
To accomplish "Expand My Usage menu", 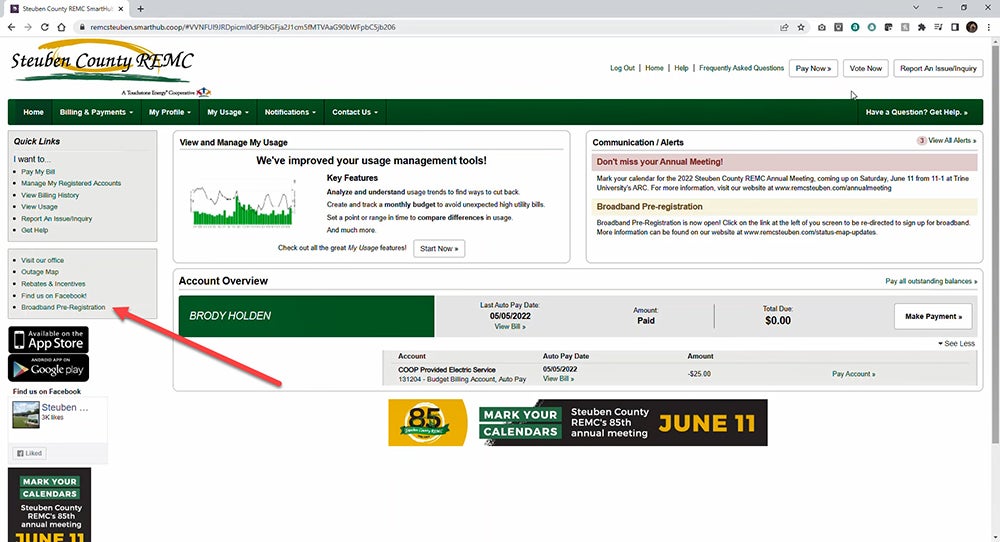I will [x=228, y=112].
